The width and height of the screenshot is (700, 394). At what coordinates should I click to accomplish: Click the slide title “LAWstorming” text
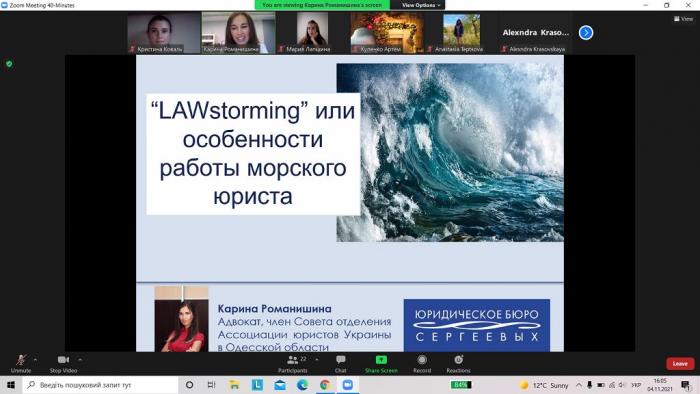253,153
